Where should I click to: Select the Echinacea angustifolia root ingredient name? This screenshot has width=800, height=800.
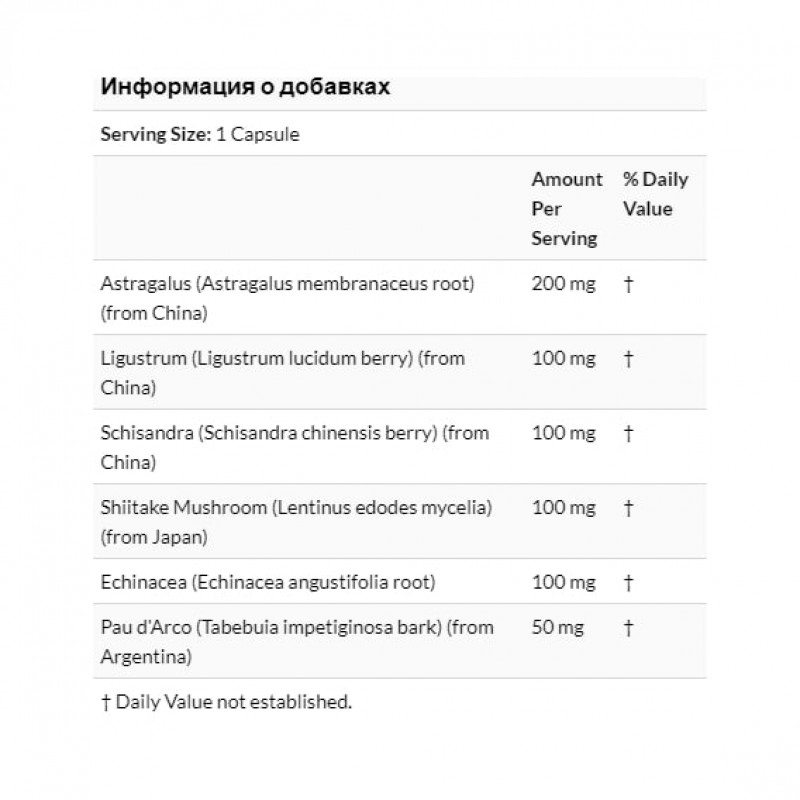click(268, 583)
